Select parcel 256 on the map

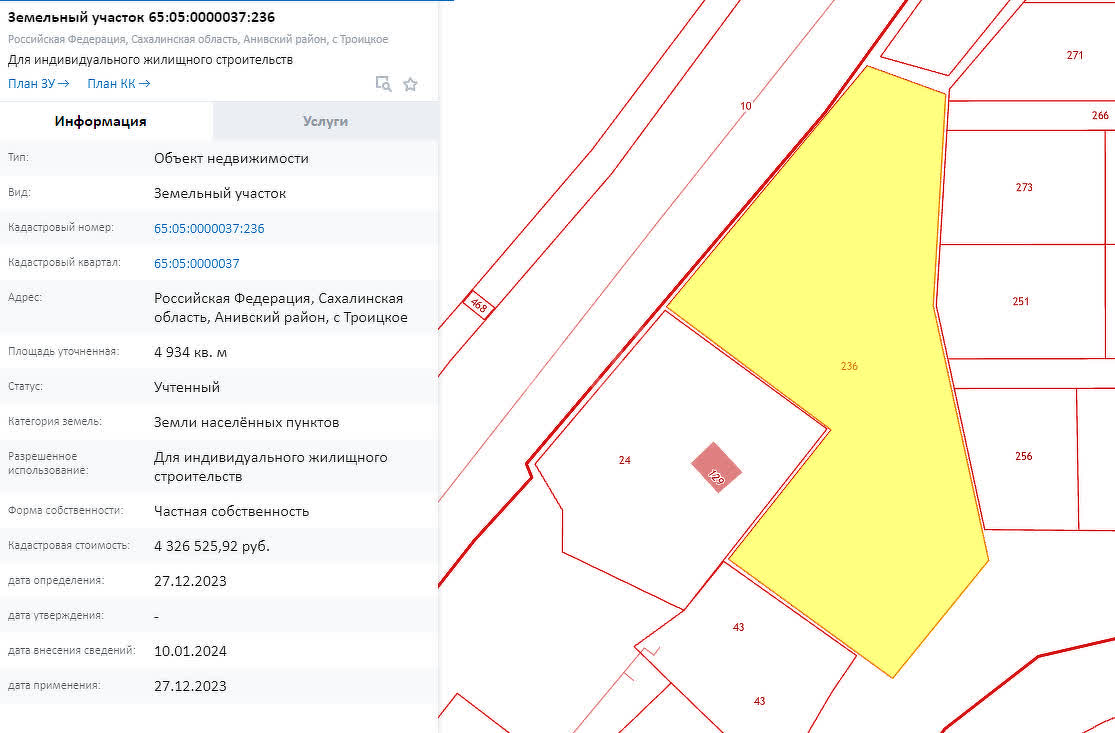tap(1023, 455)
